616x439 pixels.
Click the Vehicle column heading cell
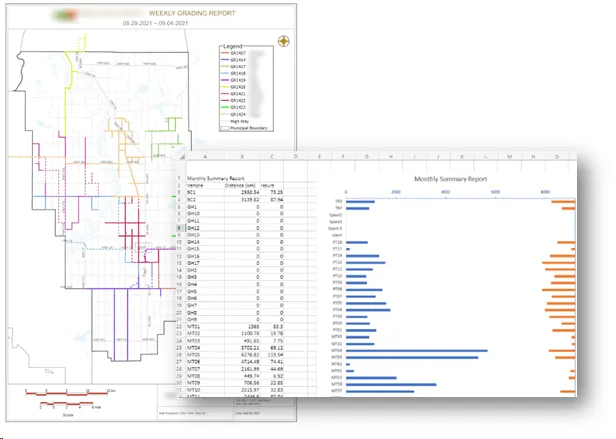(205, 185)
